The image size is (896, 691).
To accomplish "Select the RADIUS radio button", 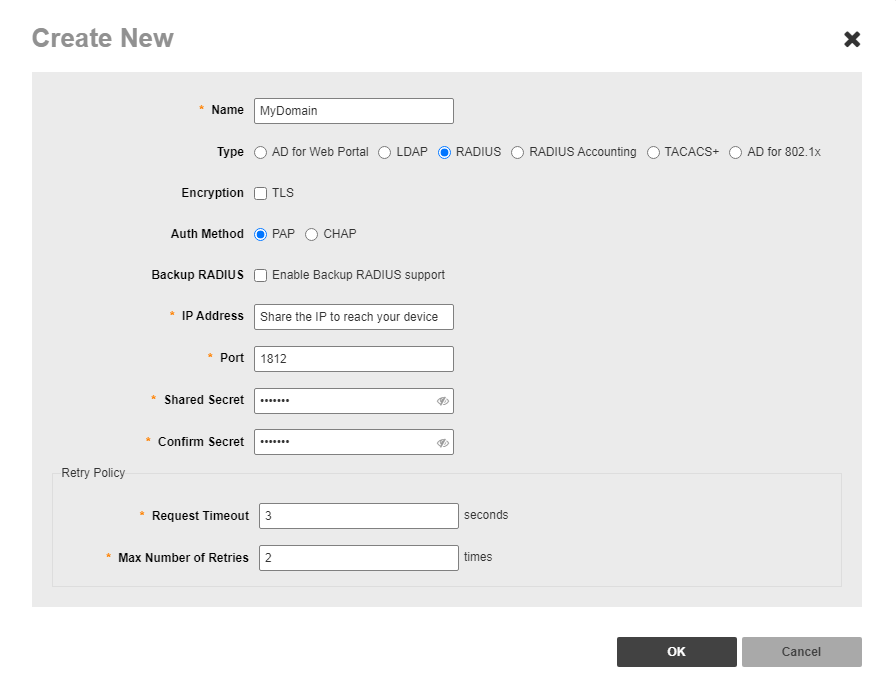I will (x=444, y=153).
